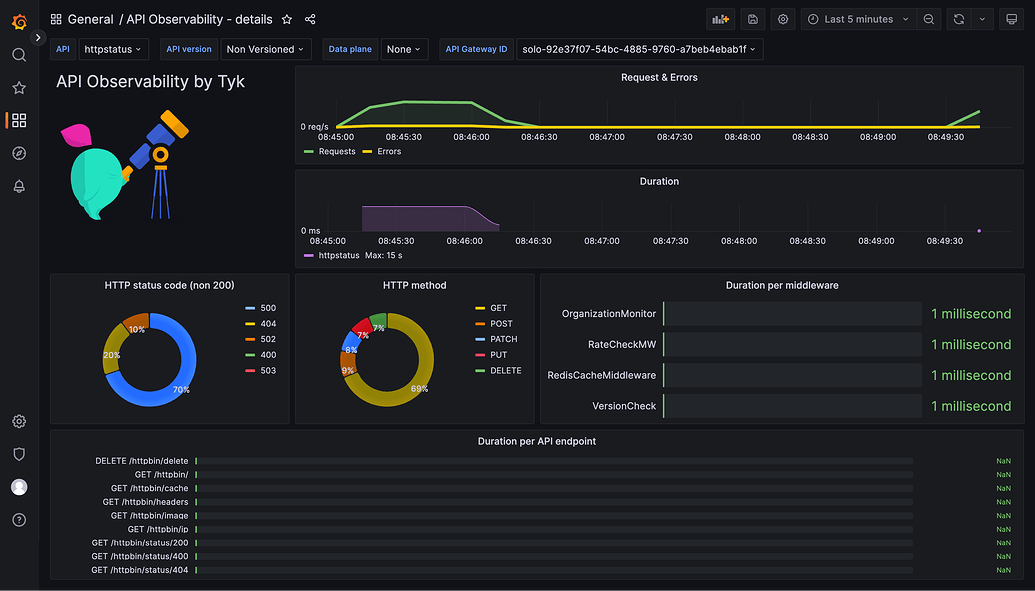
Task: Click the Add panel icon
Action: 719,19
